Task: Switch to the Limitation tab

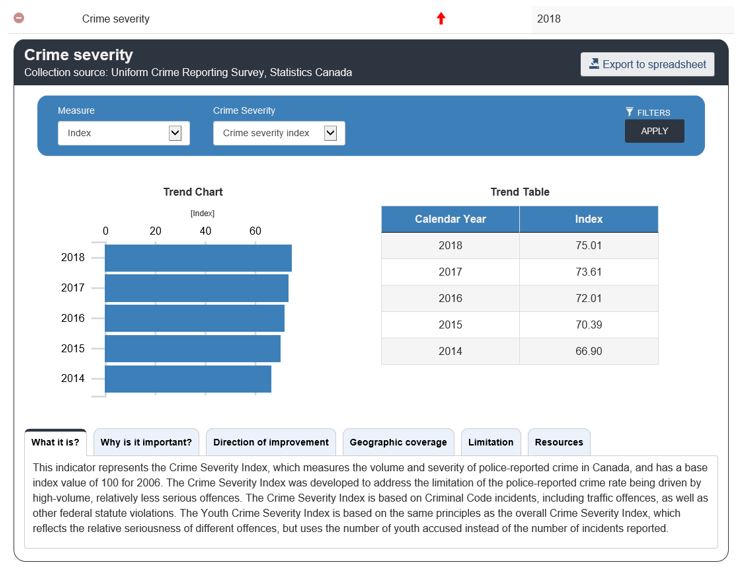Action: (491, 442)
